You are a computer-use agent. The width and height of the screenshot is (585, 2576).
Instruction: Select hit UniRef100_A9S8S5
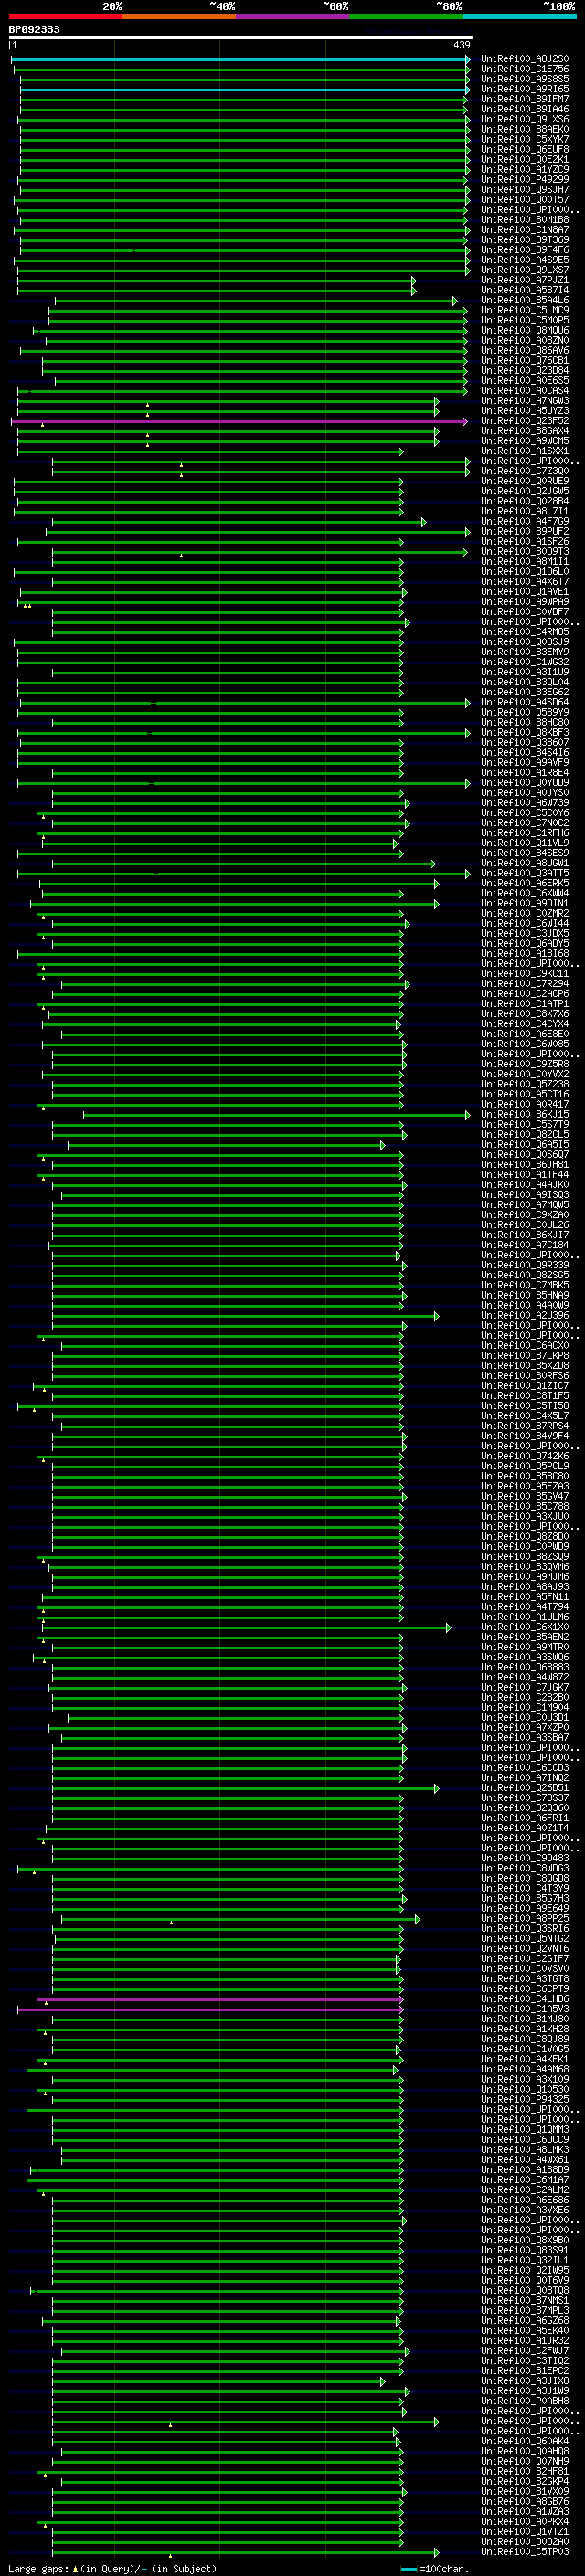coord(525,79)
